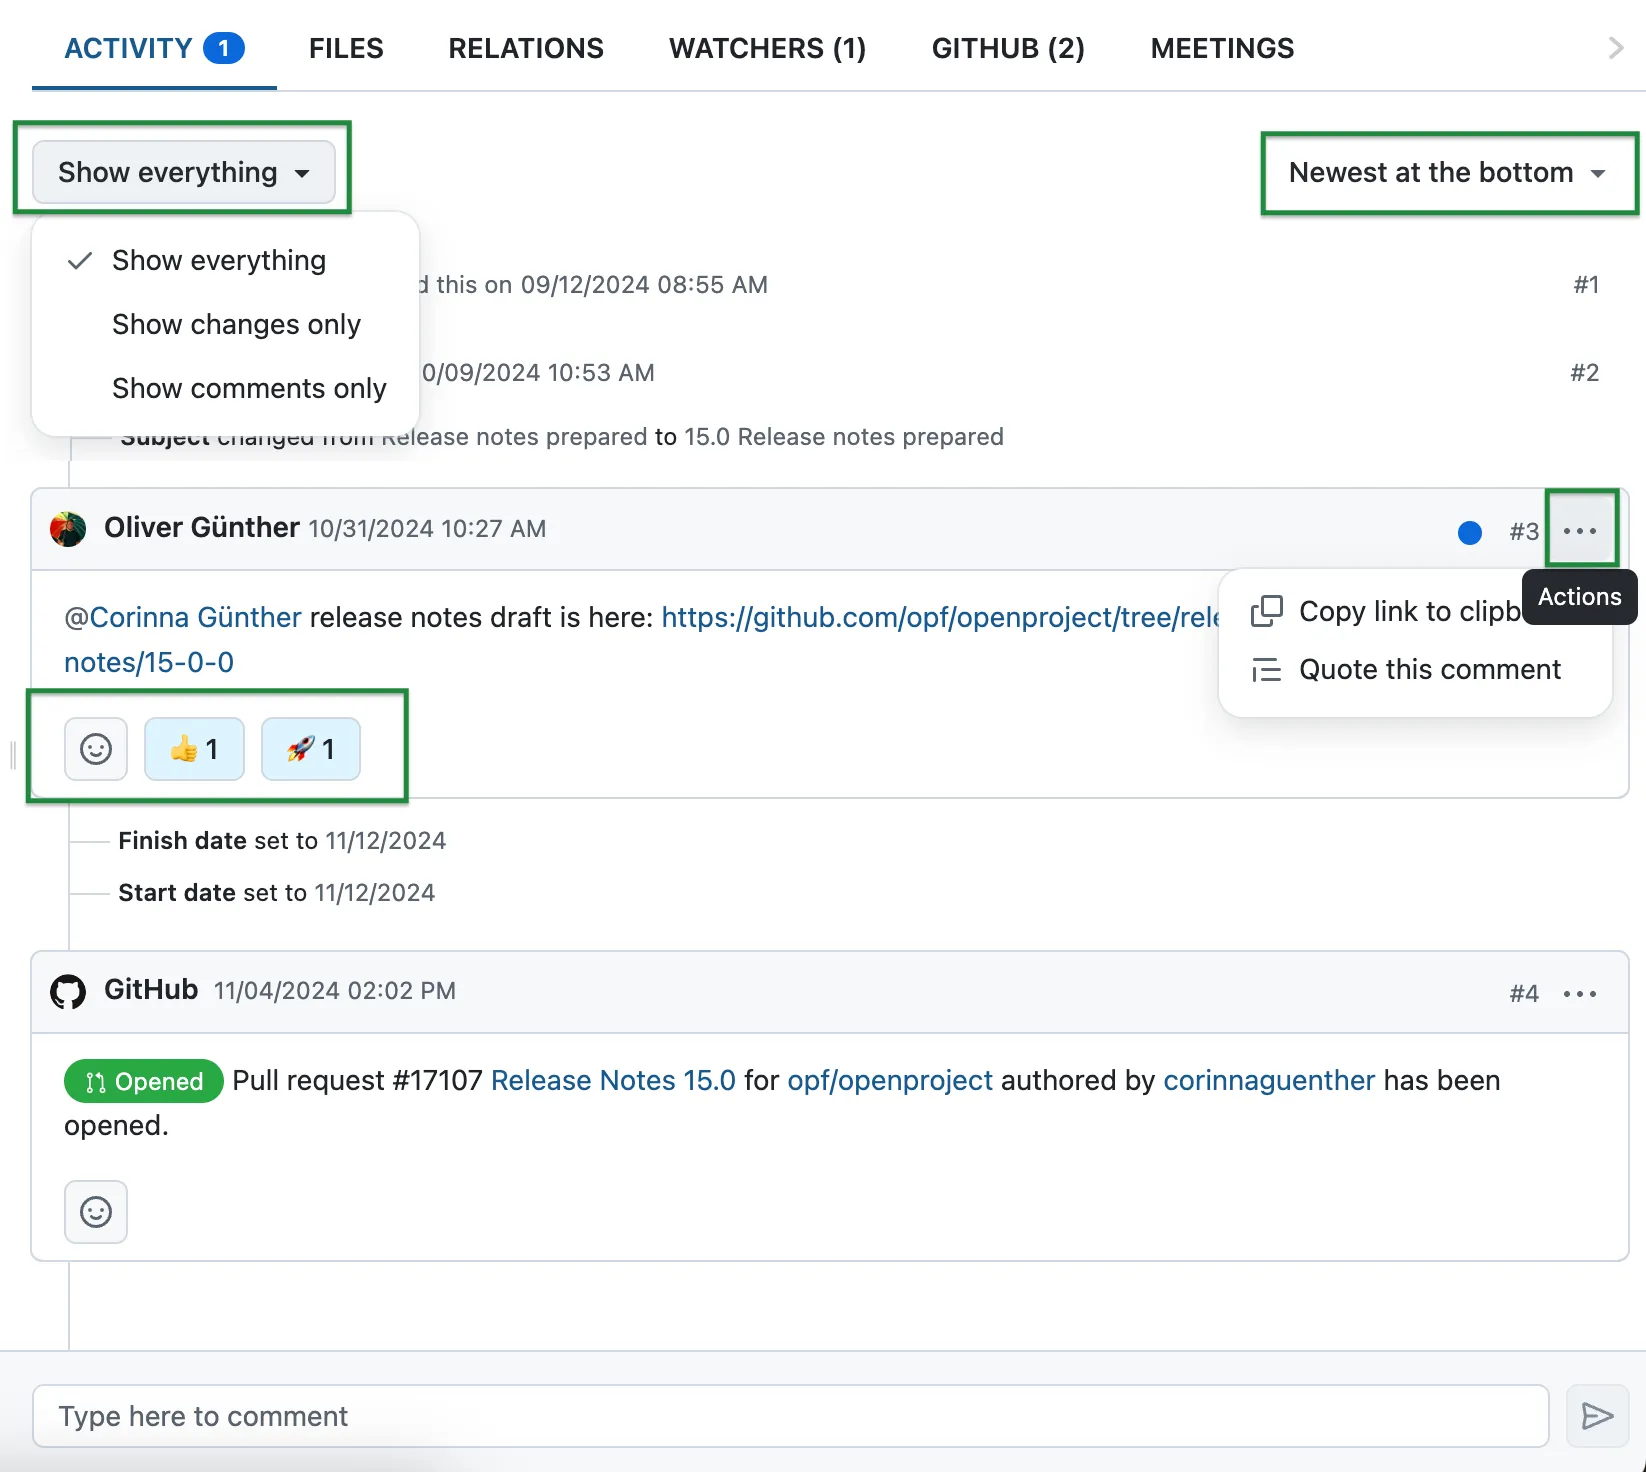Click the Type here to comment field
The image size is (1646, 1472).
400,1416
